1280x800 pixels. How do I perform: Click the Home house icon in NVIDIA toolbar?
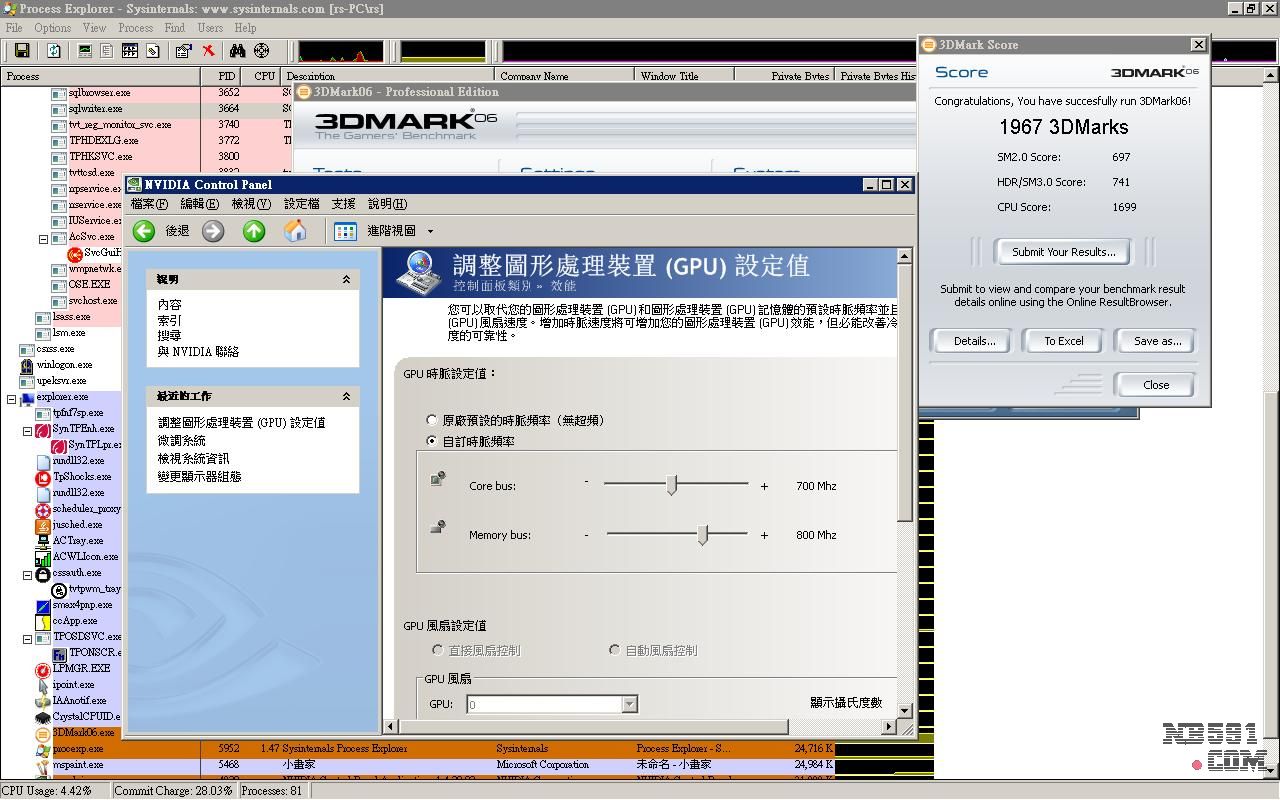pos(295,231)
